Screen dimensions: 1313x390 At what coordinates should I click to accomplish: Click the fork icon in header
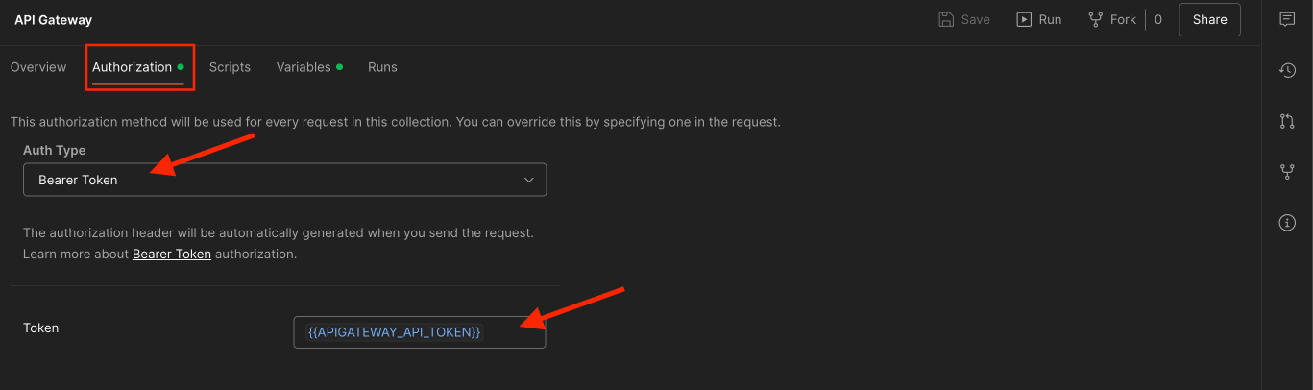(x=1095, y=19)
